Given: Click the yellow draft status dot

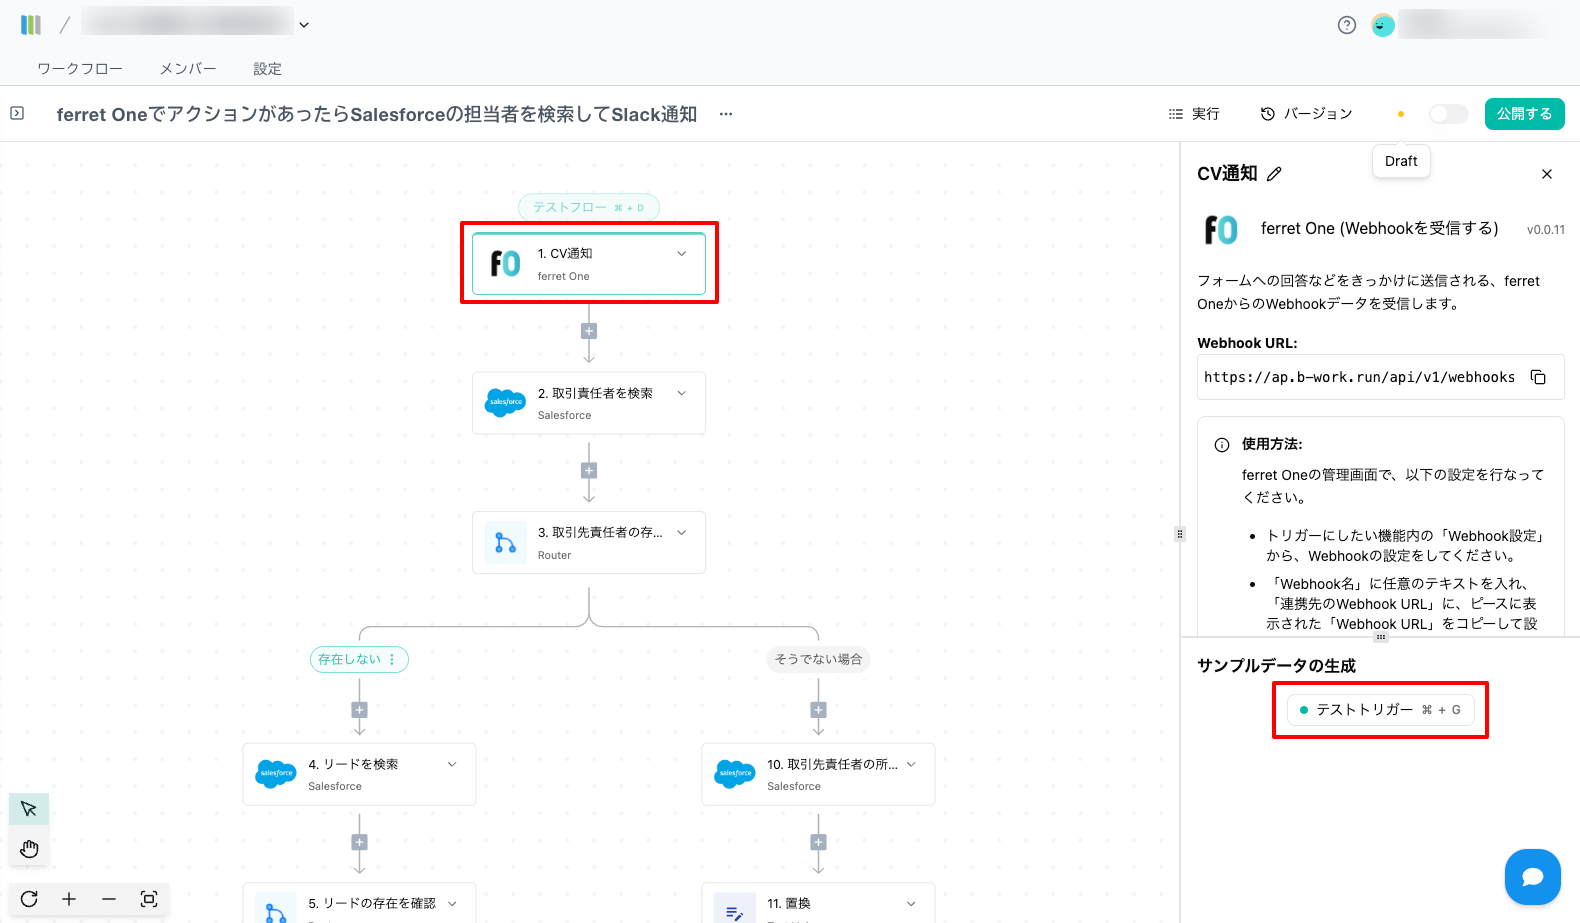Looking at the screenshot, I should tap(1401, 114).
